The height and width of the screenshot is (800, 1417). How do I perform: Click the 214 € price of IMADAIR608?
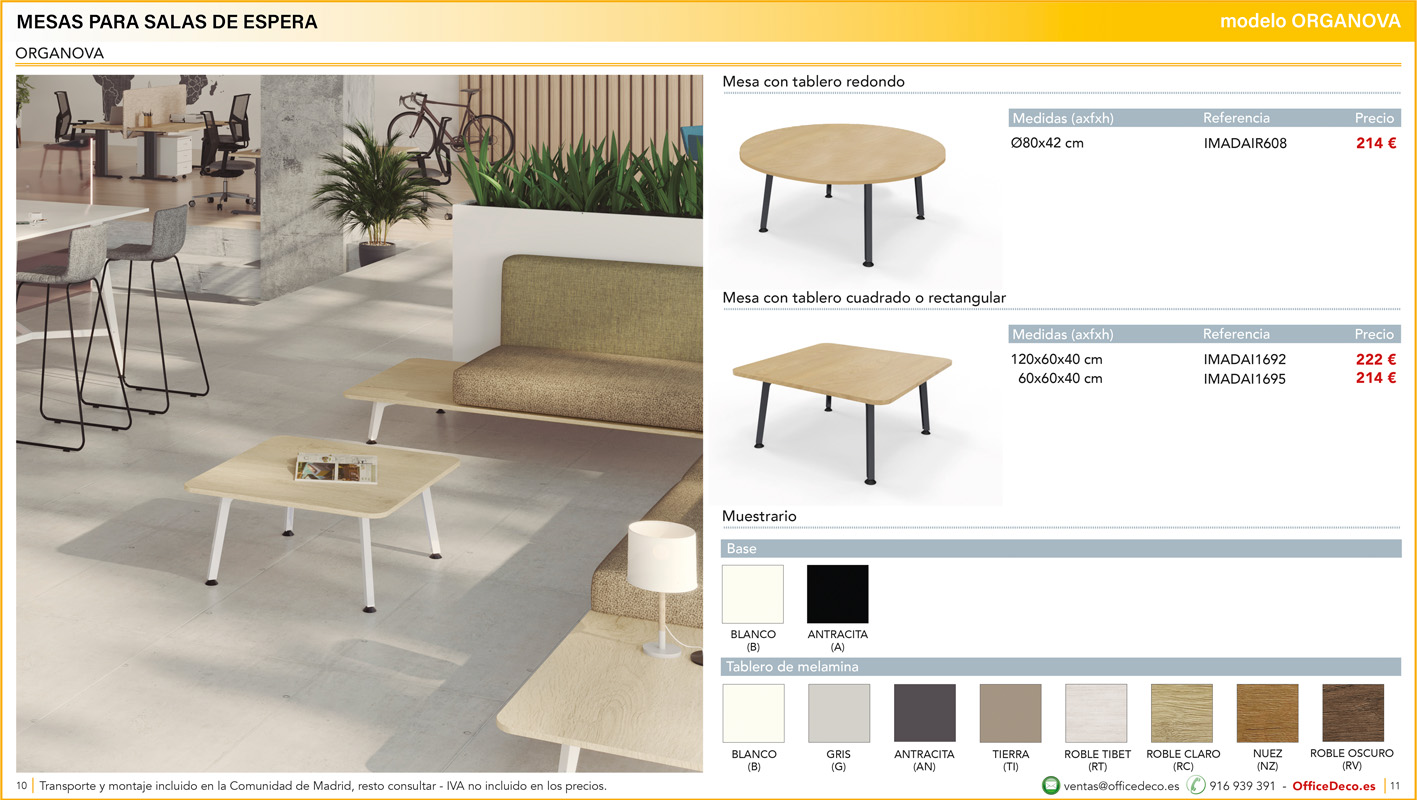[1376, 143]
